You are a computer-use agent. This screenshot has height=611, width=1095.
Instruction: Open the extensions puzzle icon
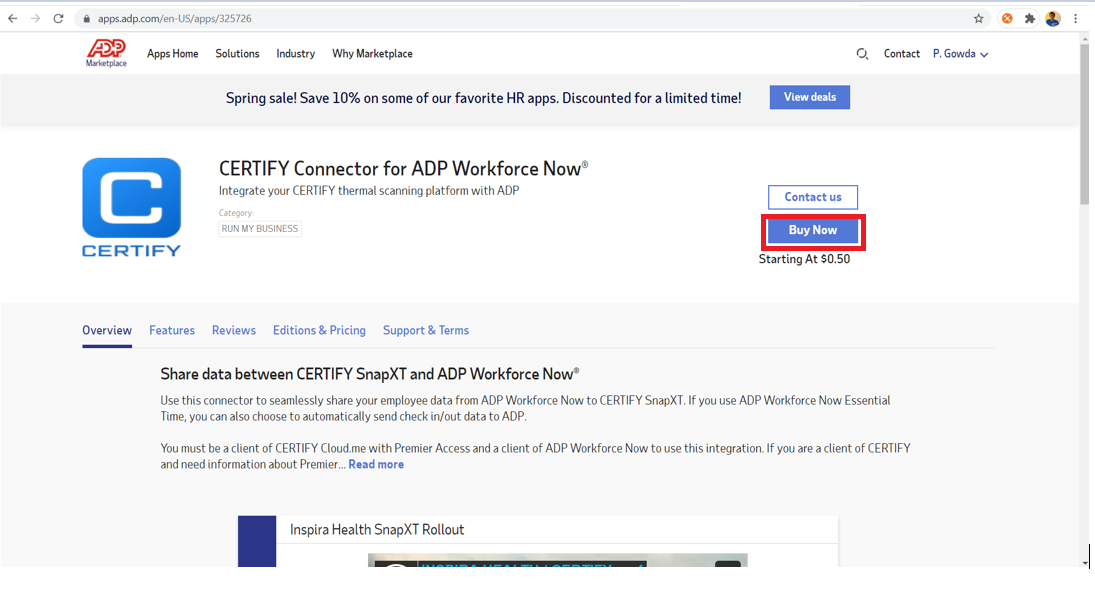[1029, 19]
